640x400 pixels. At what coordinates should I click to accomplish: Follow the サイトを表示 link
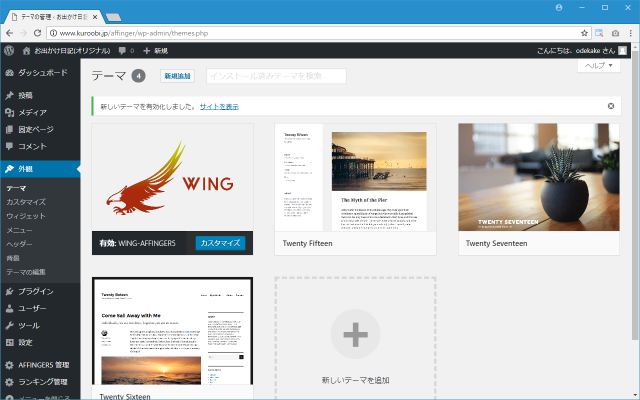[219, 107]
